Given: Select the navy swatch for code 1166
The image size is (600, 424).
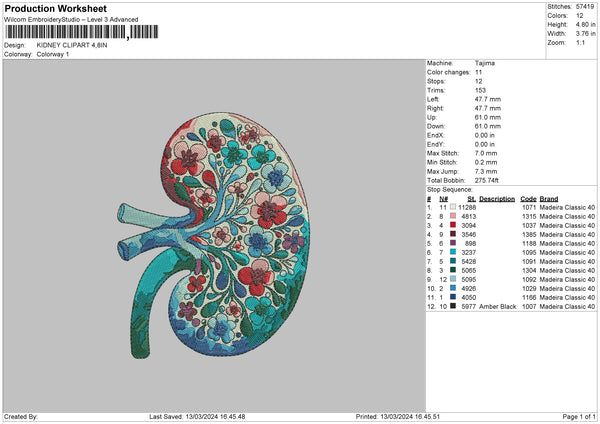Looking at the screenshot, I should [x=453, y=297].
